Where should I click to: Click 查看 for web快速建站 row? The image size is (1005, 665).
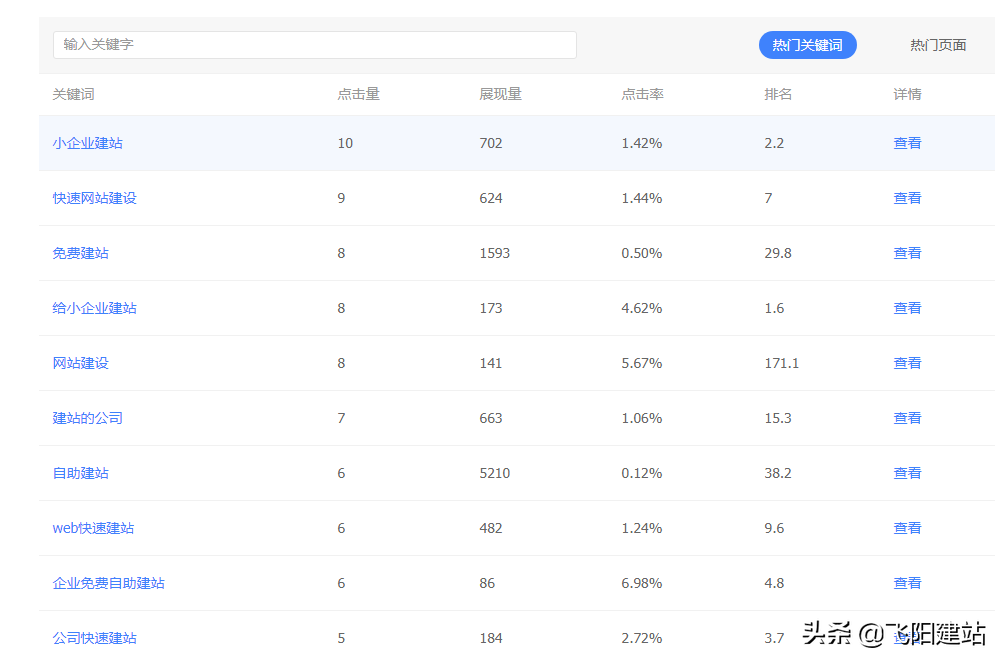click(908, 529)
